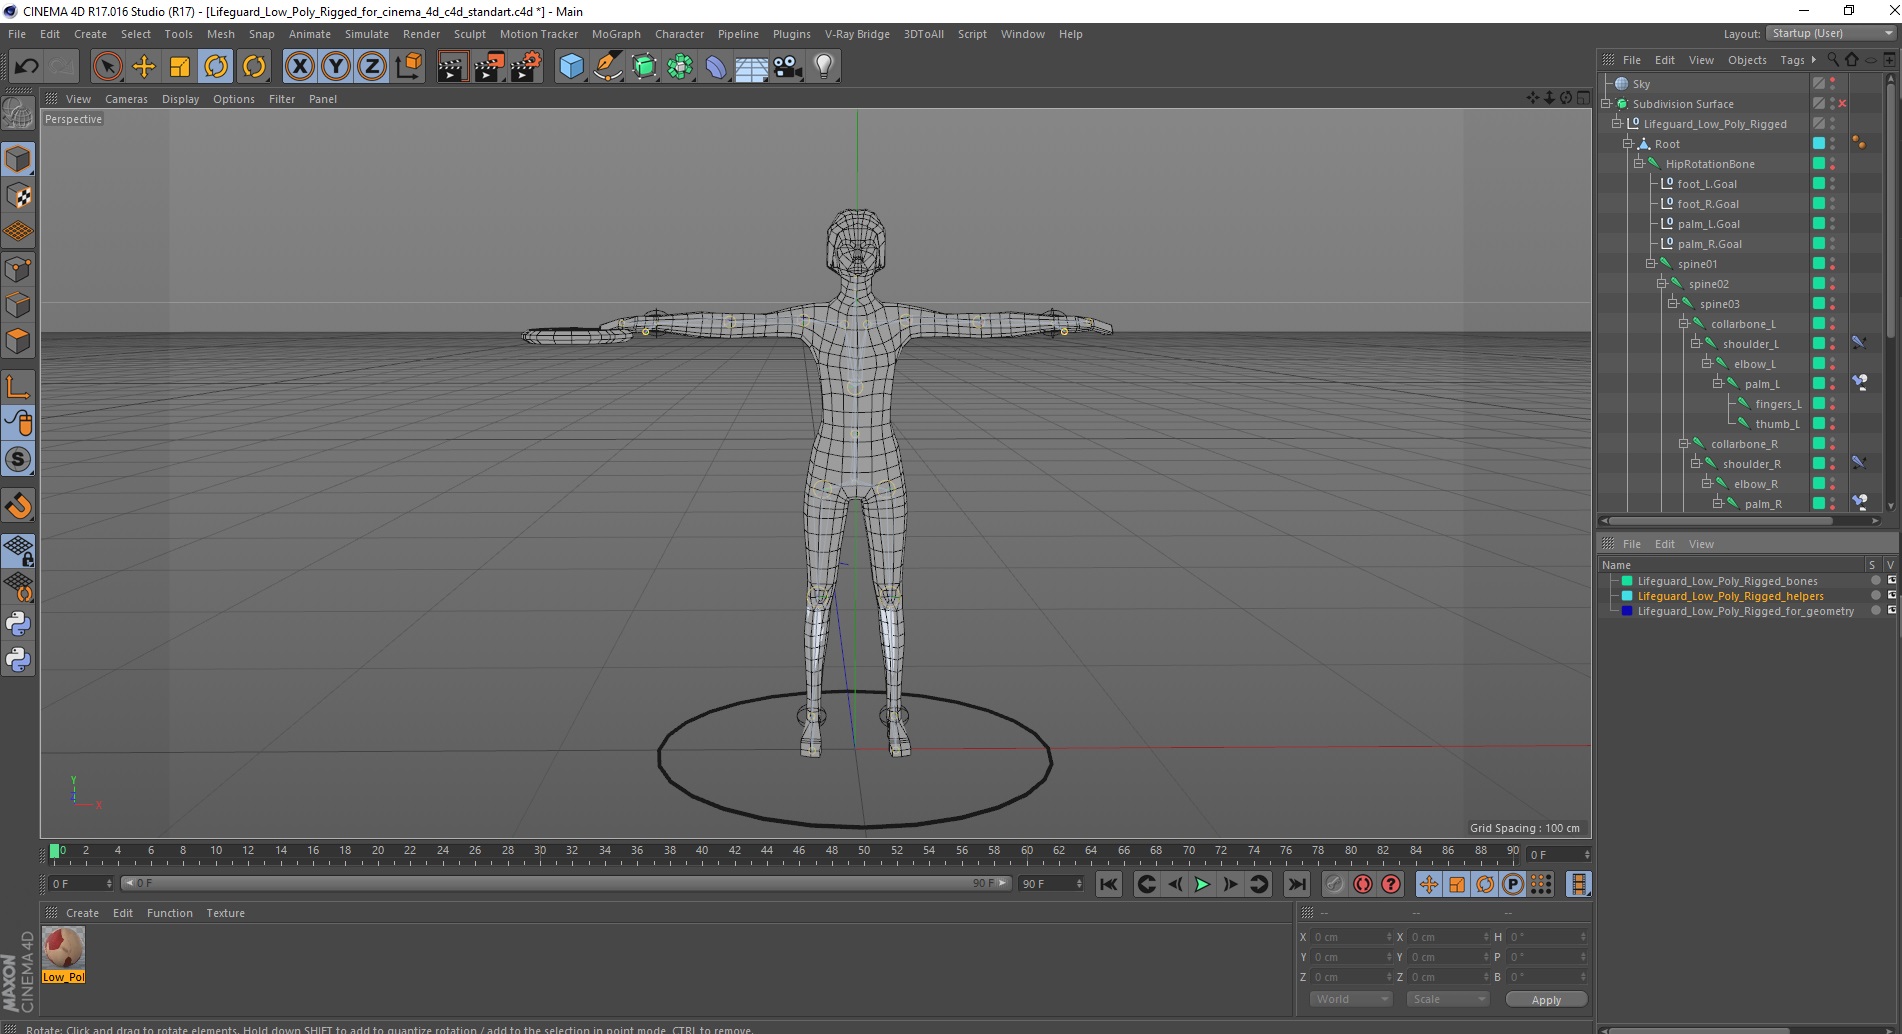
Task: Collapse the HipRotationBone node
Action: [x=1639, y=164]
